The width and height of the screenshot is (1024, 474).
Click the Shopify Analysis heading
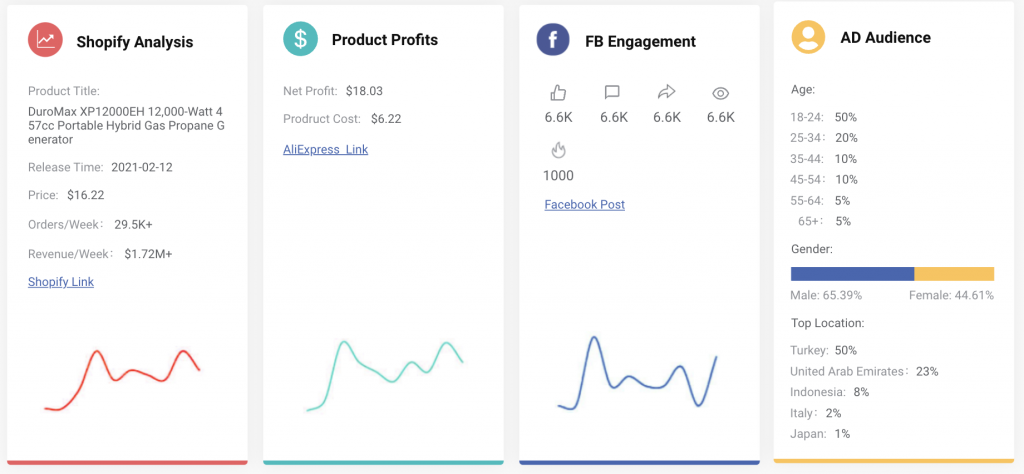pyautogui.click(x=135, y=42)
